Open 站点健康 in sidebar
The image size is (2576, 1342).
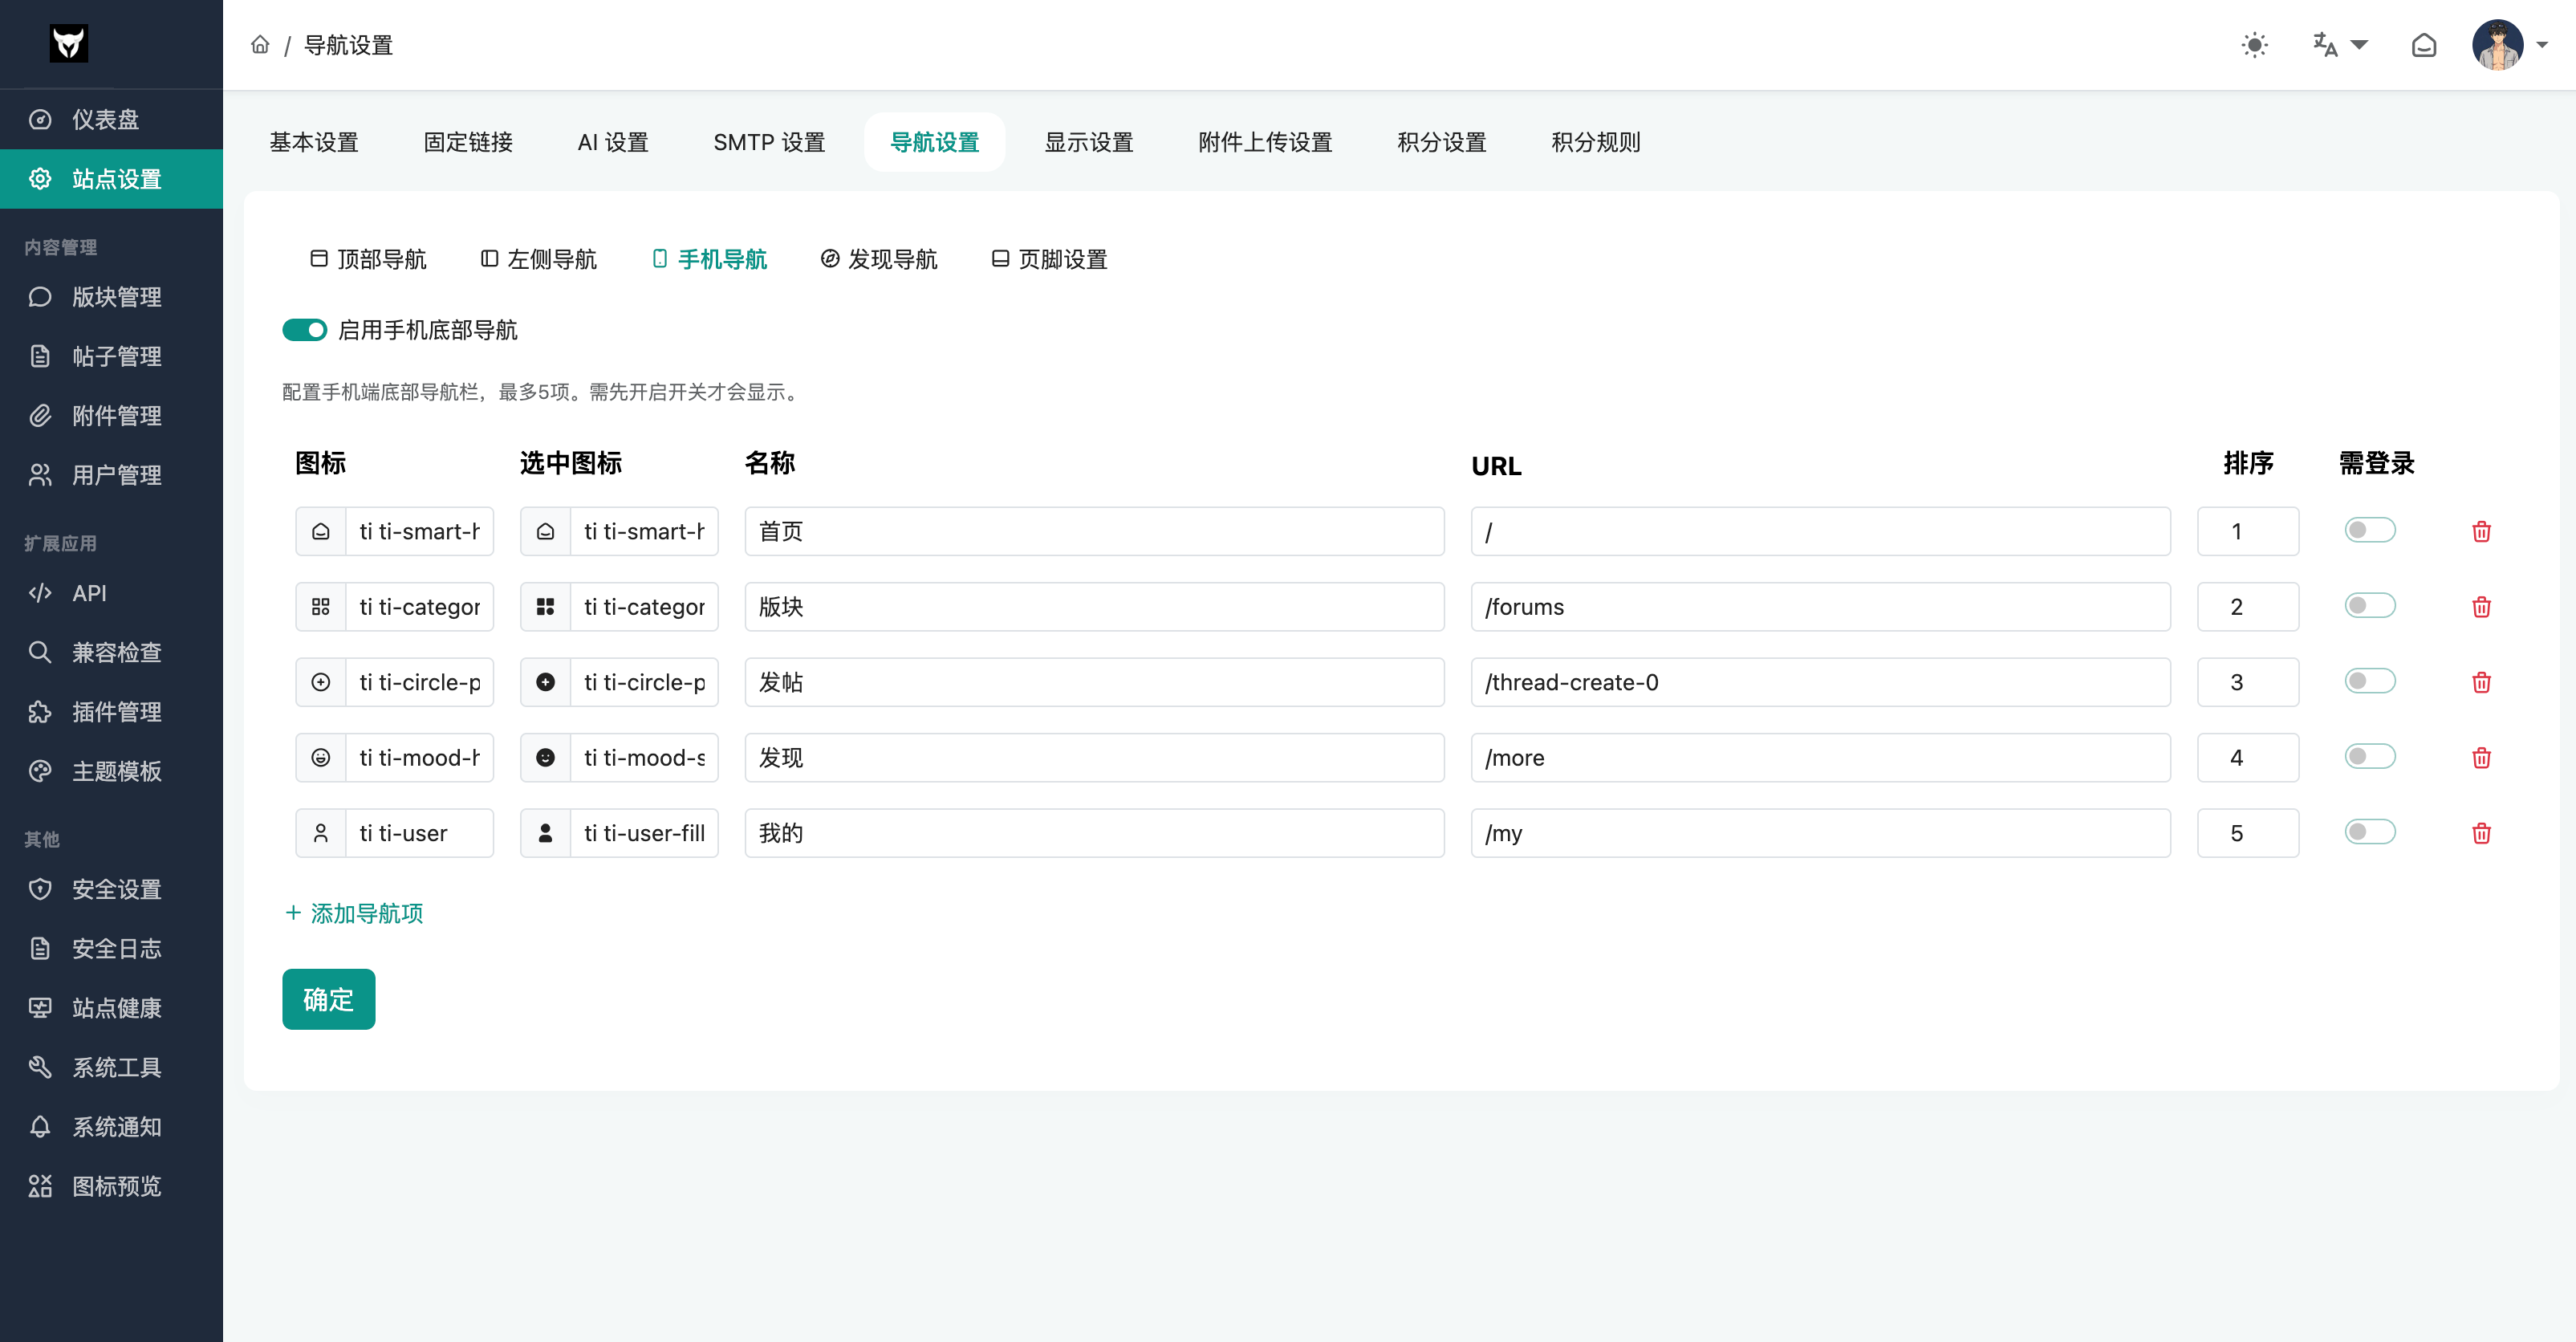(111, 1008)
